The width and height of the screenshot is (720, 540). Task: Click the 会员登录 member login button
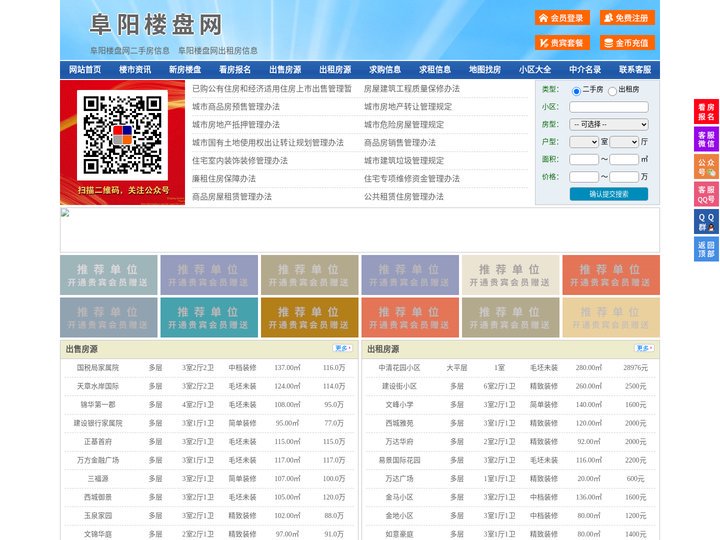[562, 18]
